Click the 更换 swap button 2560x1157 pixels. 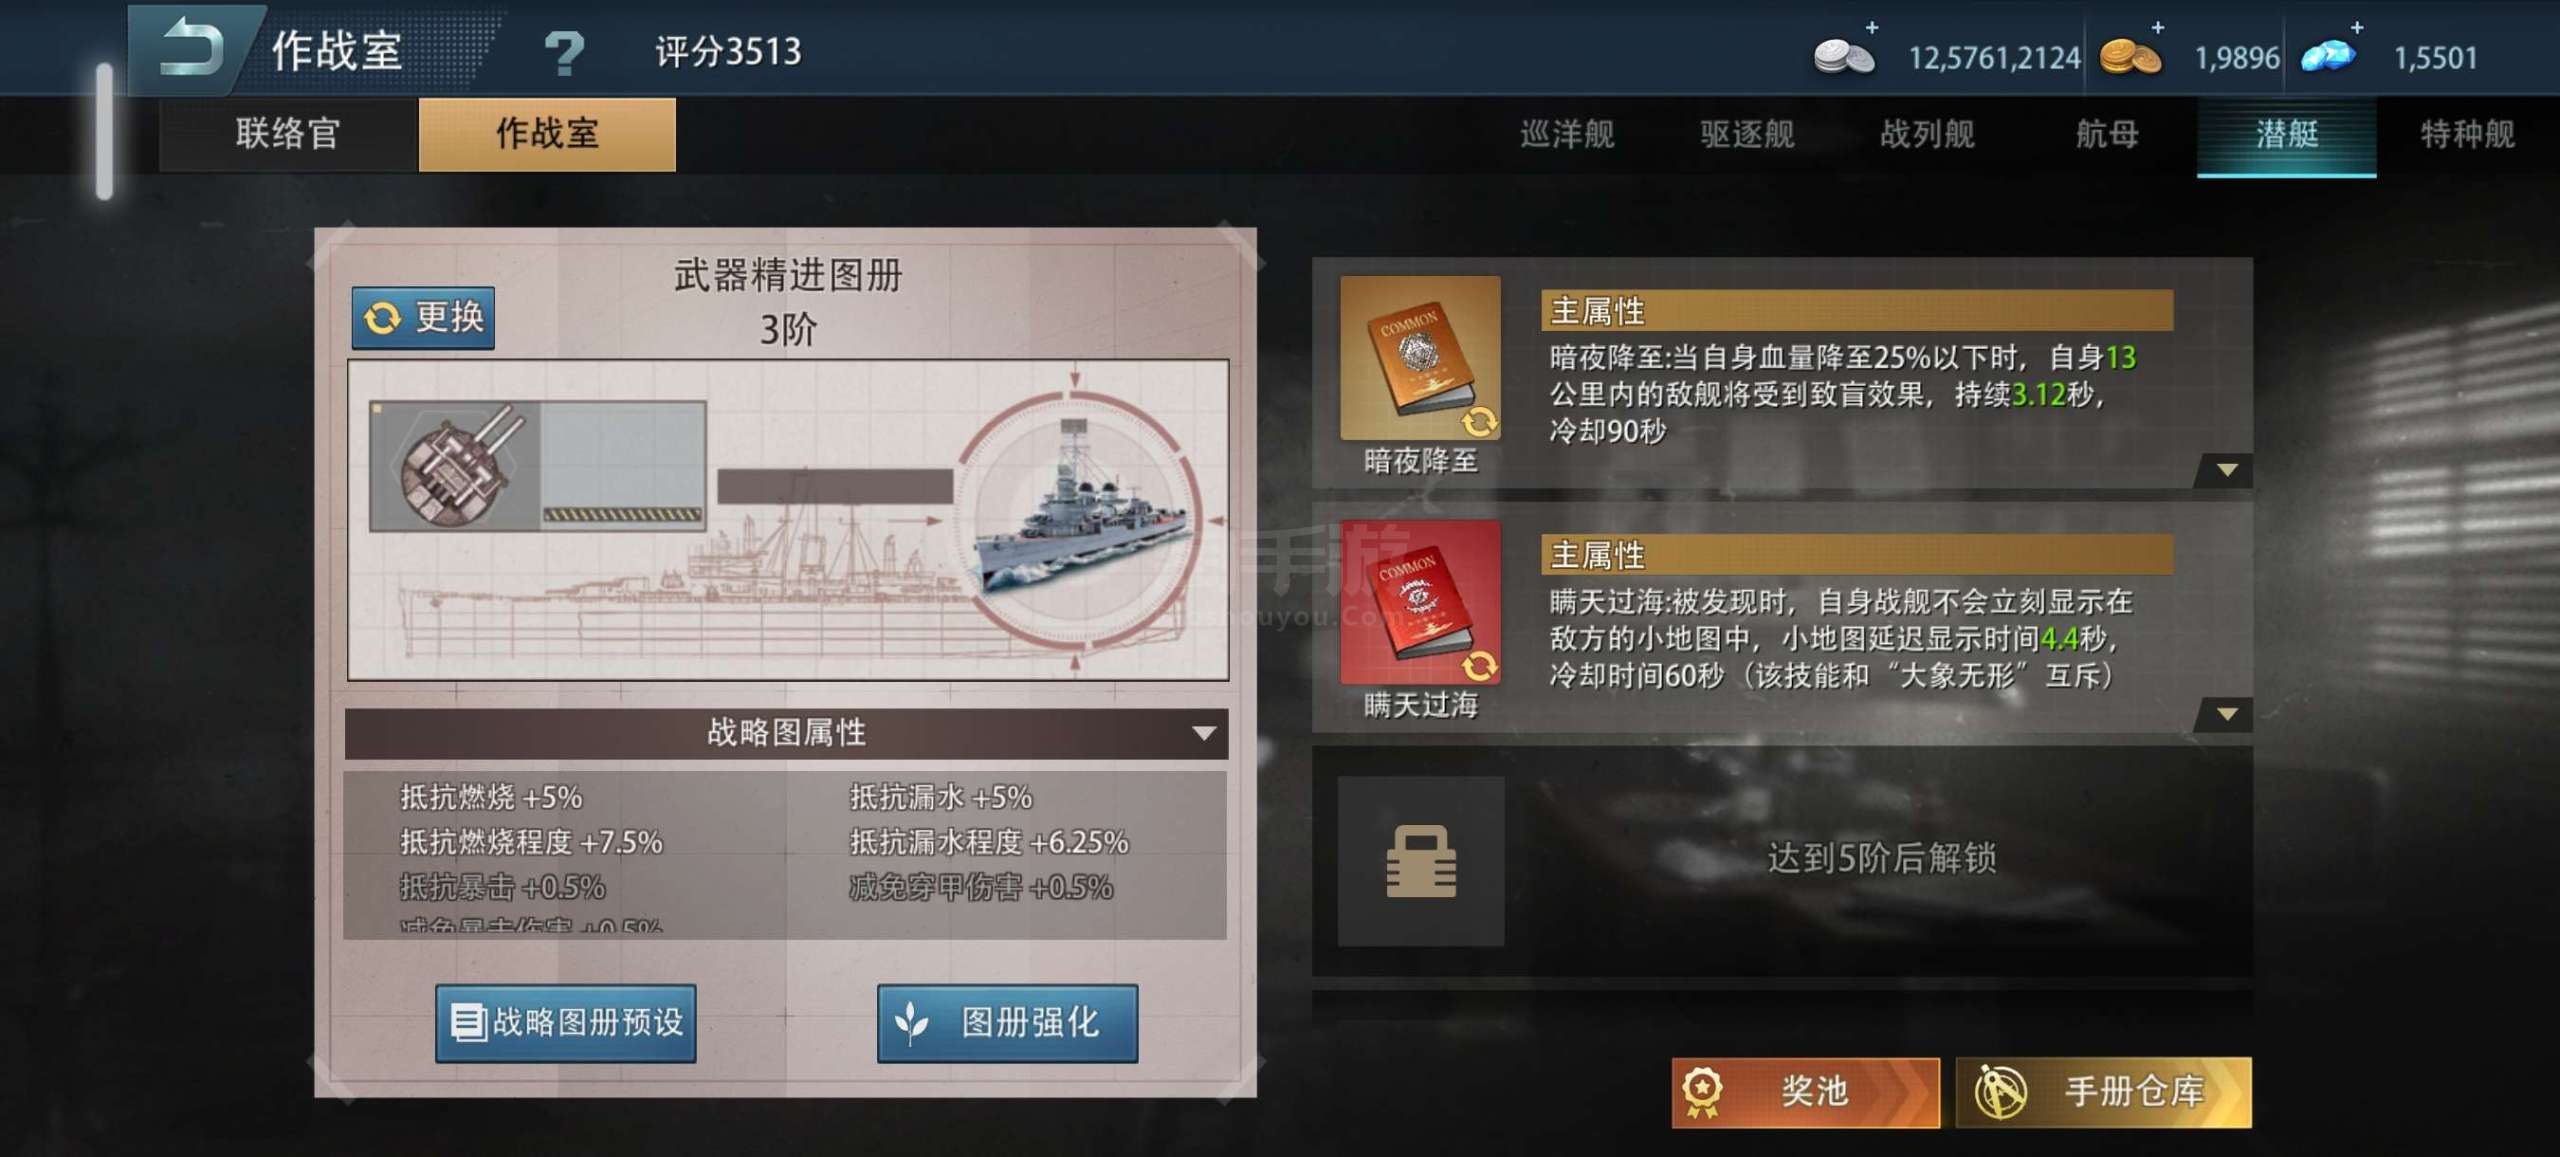tap(423, 318)
